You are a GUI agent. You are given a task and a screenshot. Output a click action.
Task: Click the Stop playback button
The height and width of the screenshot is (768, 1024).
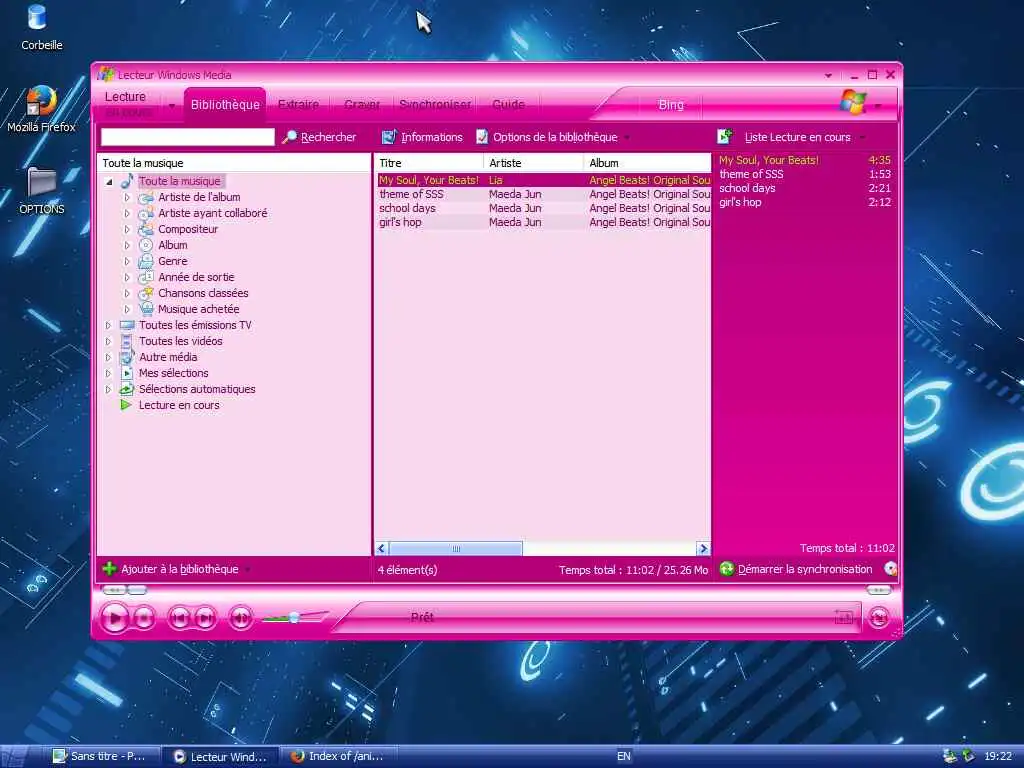(145, 618)
